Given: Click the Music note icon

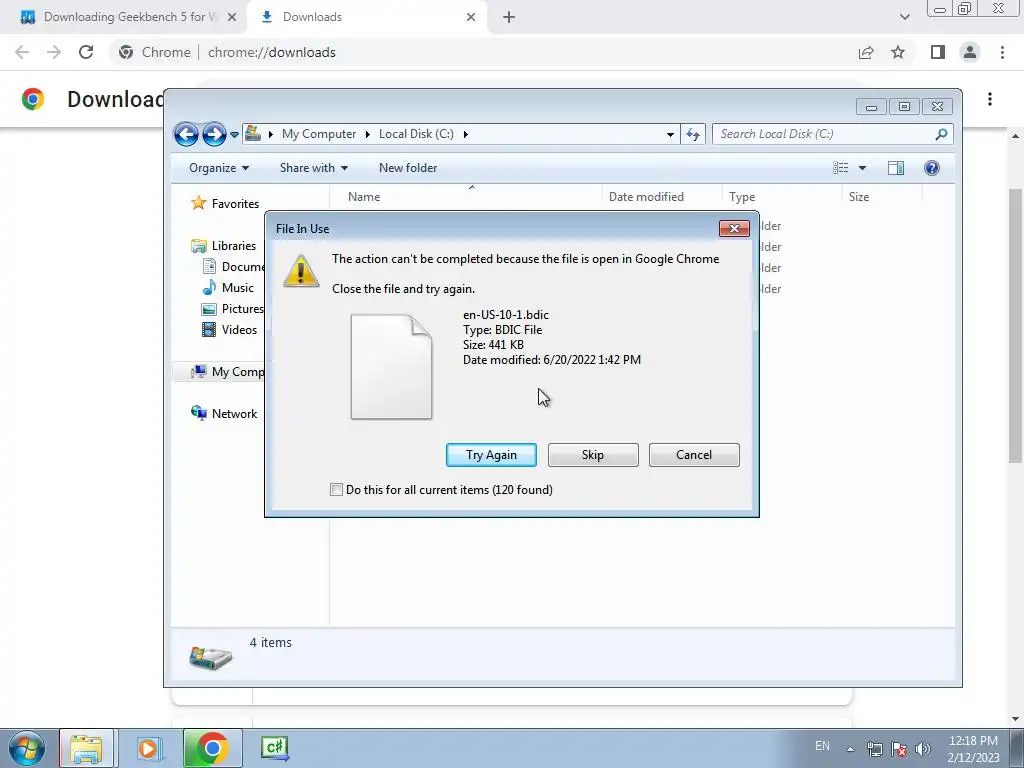Looking at the screenshot, I should 208,287.
